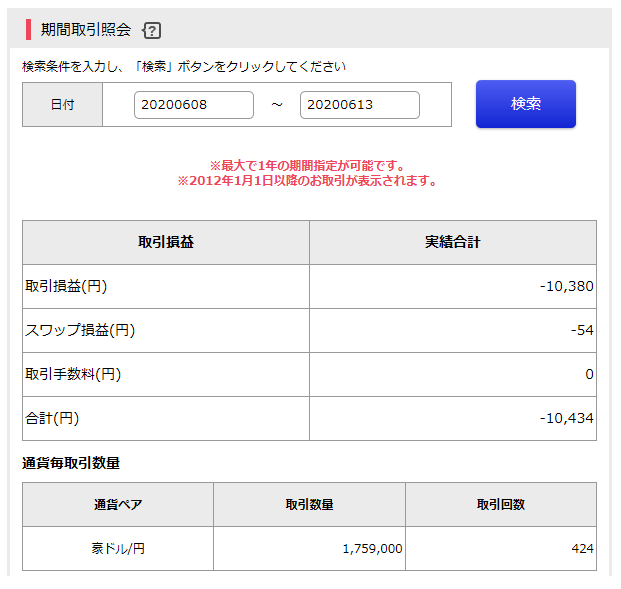This screenshot has height=589, width=621.
Task: Select the 通貨ペア column header
Action: coord(118,505)
